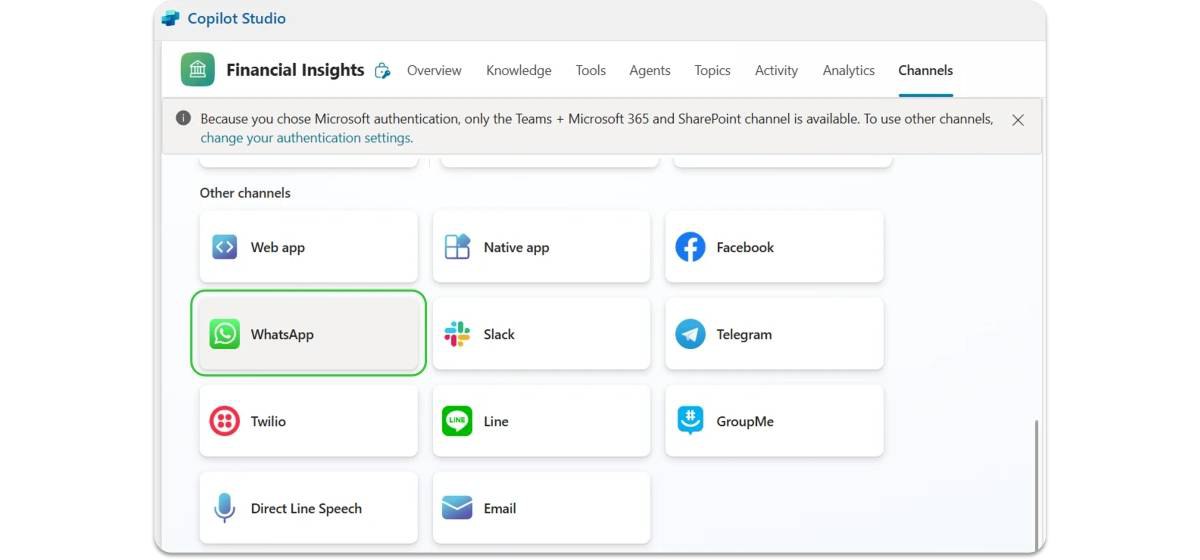Go to the Analytics tab
Screen dimensions: 1200x560
[848, 71]
